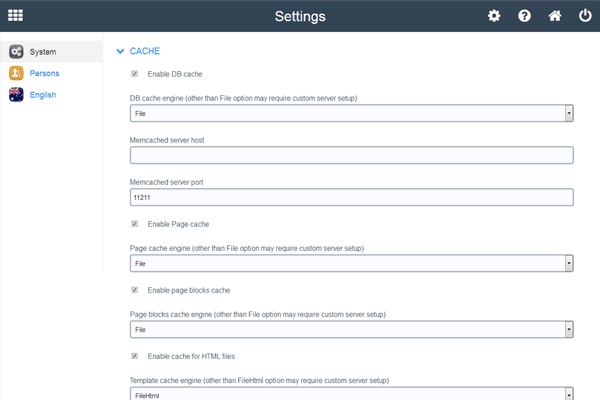The image size is (600, 400).
Task: Click the Persons icon in sidebar
Action: coord(16,73)
